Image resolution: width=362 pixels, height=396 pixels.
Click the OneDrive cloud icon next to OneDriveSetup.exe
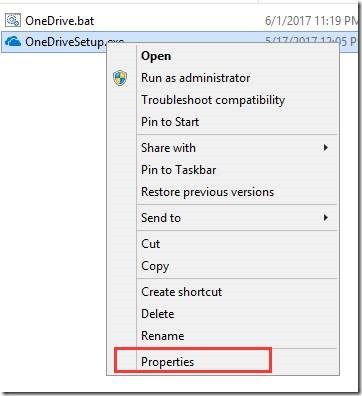point(13,41)
